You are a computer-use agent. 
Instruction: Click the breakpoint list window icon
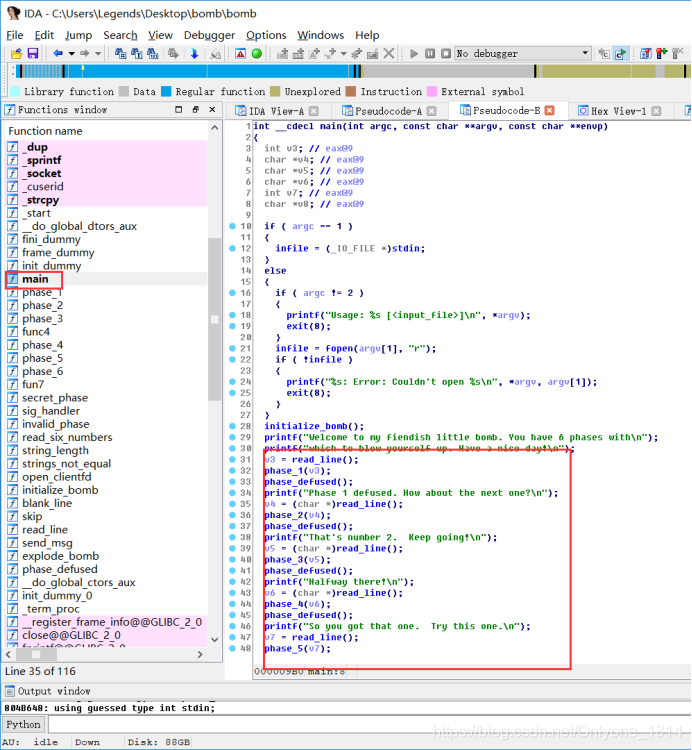[646, 54]
